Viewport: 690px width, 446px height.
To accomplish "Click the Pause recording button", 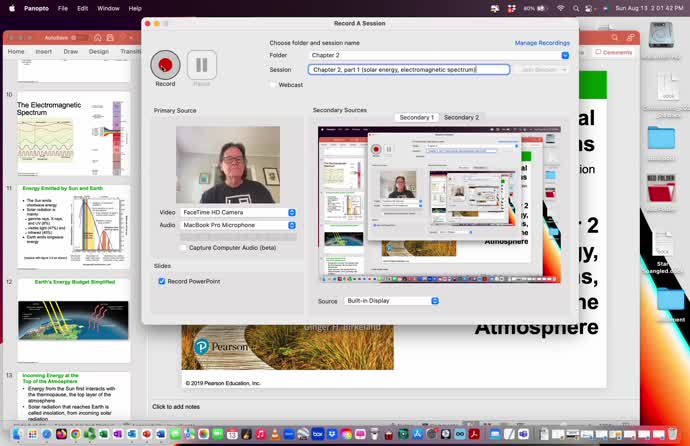I will point(201,65).
